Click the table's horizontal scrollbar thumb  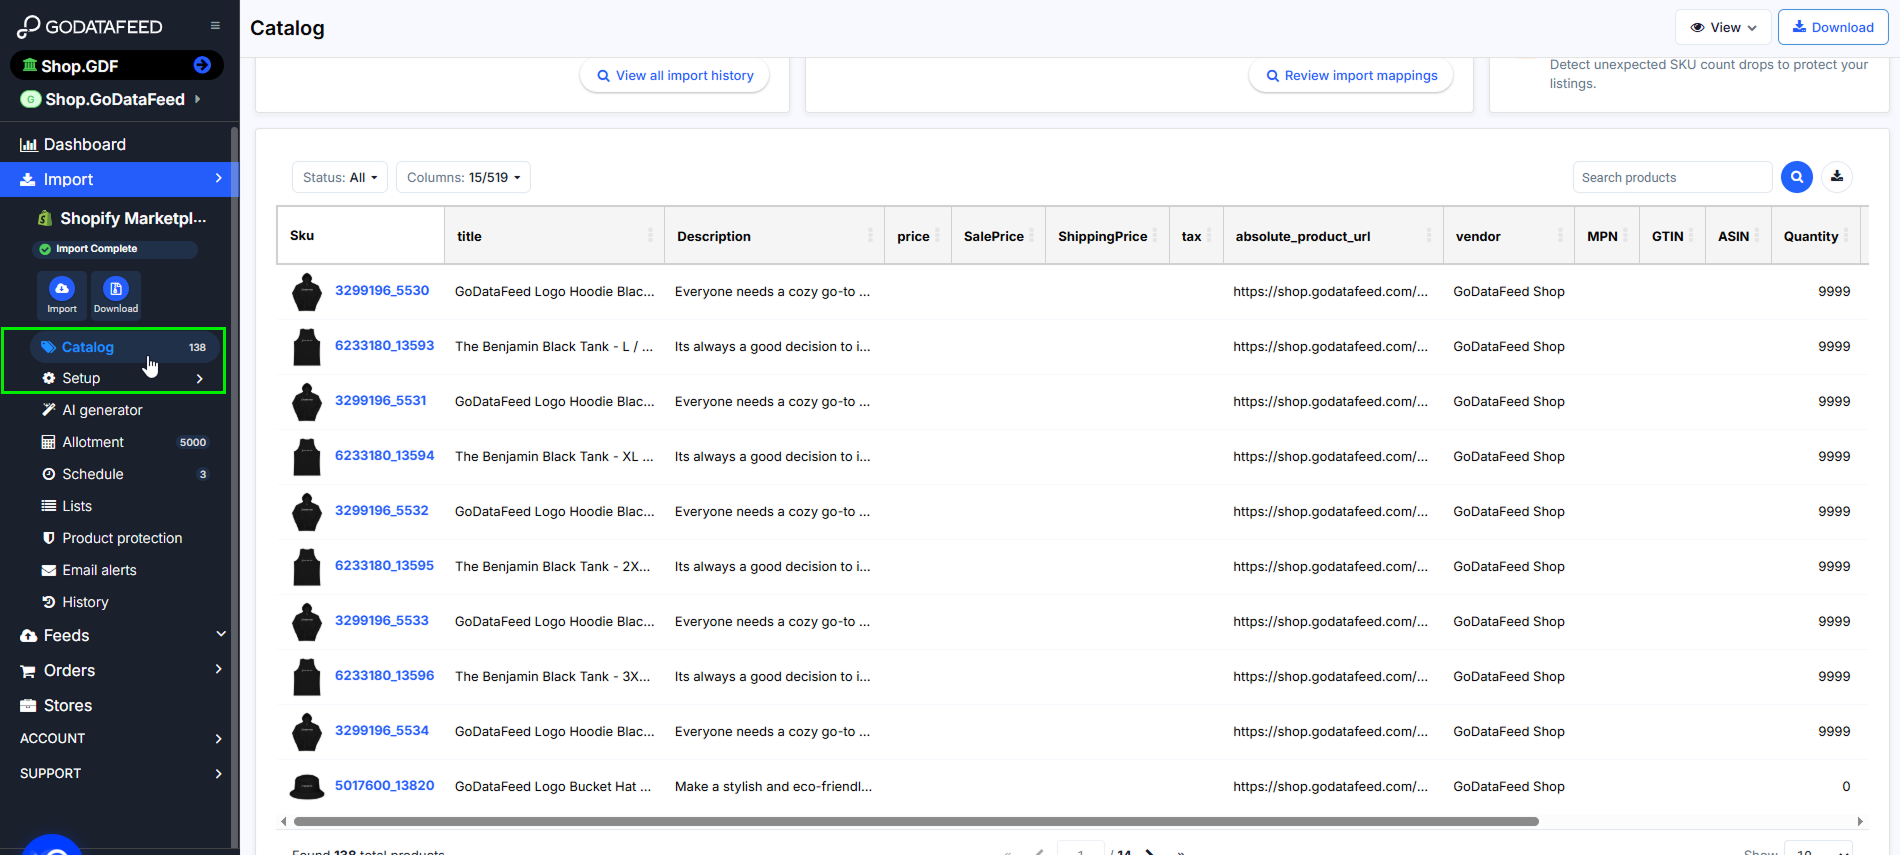coord(916,822)
